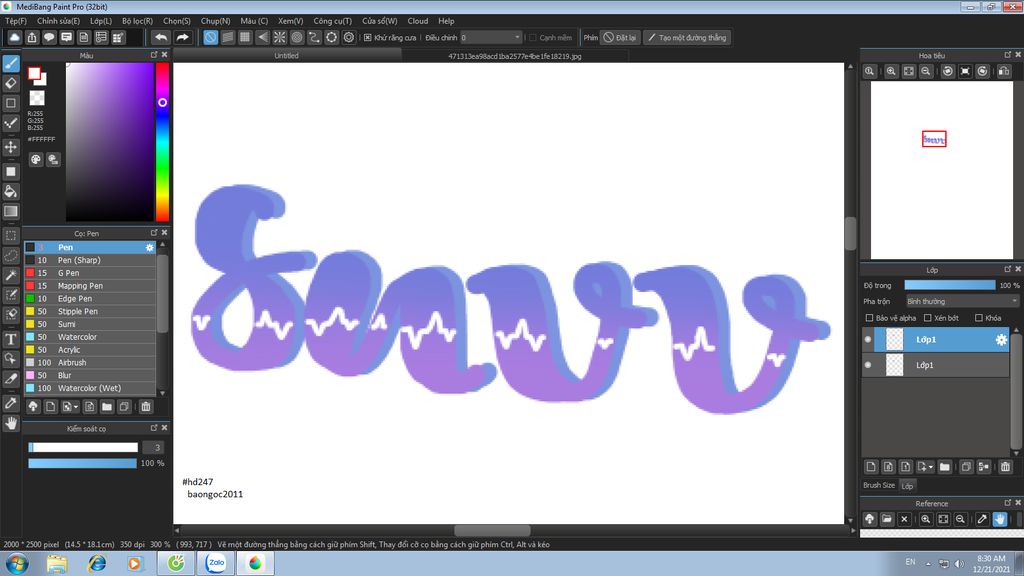
Task: Select the Move tool
Action: [x=11, y=147]
